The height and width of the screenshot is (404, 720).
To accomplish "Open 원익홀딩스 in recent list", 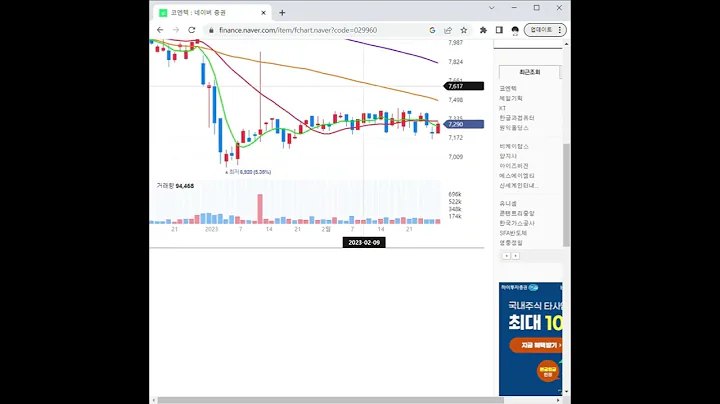I will coord(514,128).
